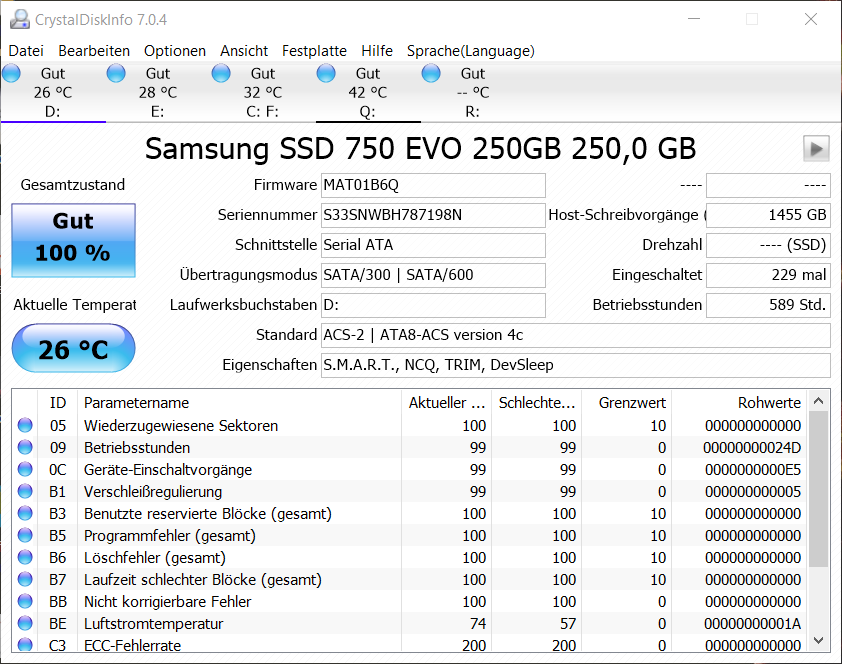Click the status orb for Programmfehler (gesamt)
Image resolution: width=842 pixels, height=664 pixels.
(25, 535)
